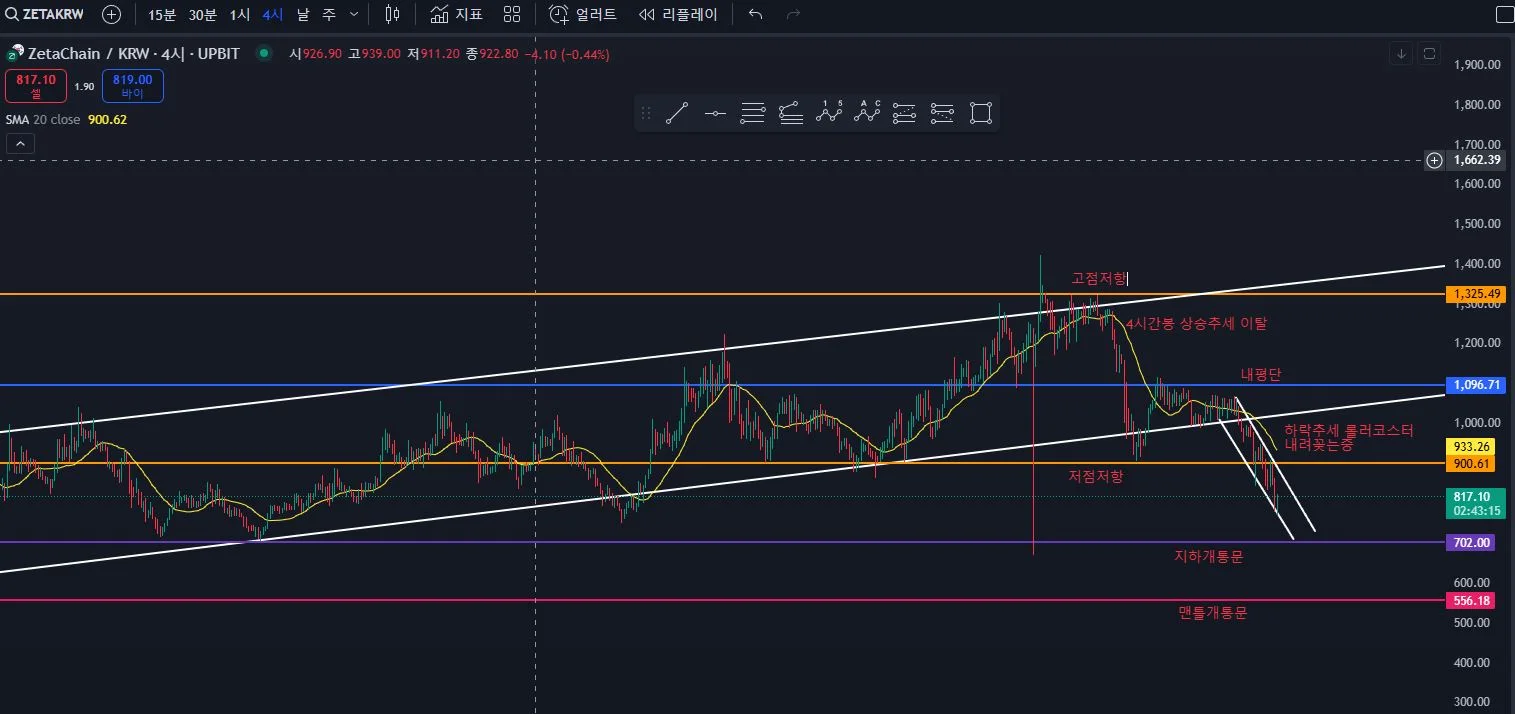Select the trend-based Fib extension tool
Screen dimensions: 1515x714
point(791,113)
